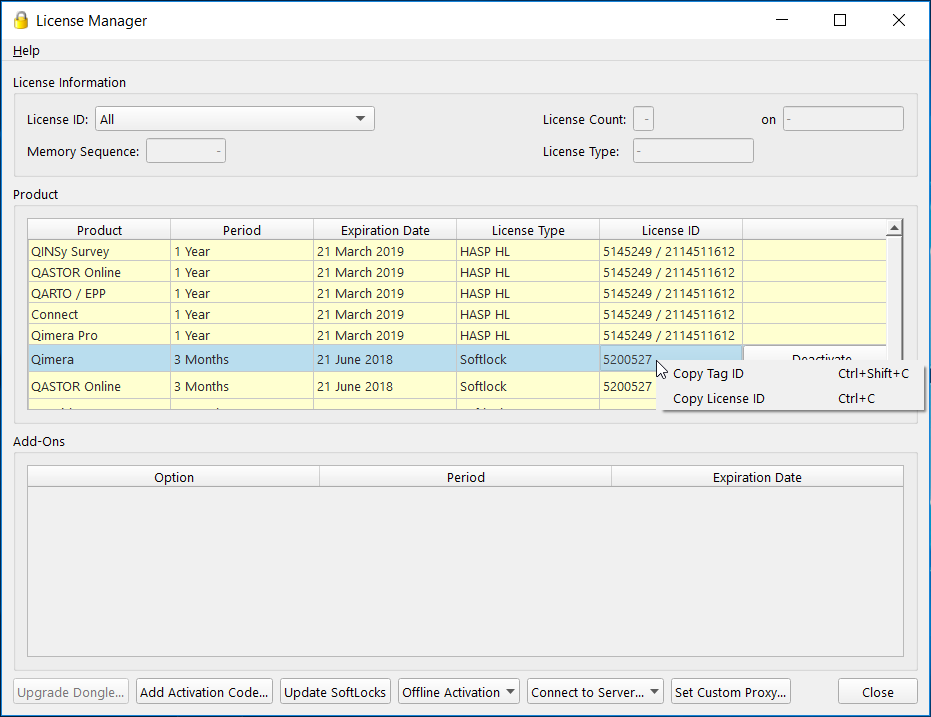Maximize the License Manager window
The width and height of the screenshot is (931, 717).
[x=840, y=20]
